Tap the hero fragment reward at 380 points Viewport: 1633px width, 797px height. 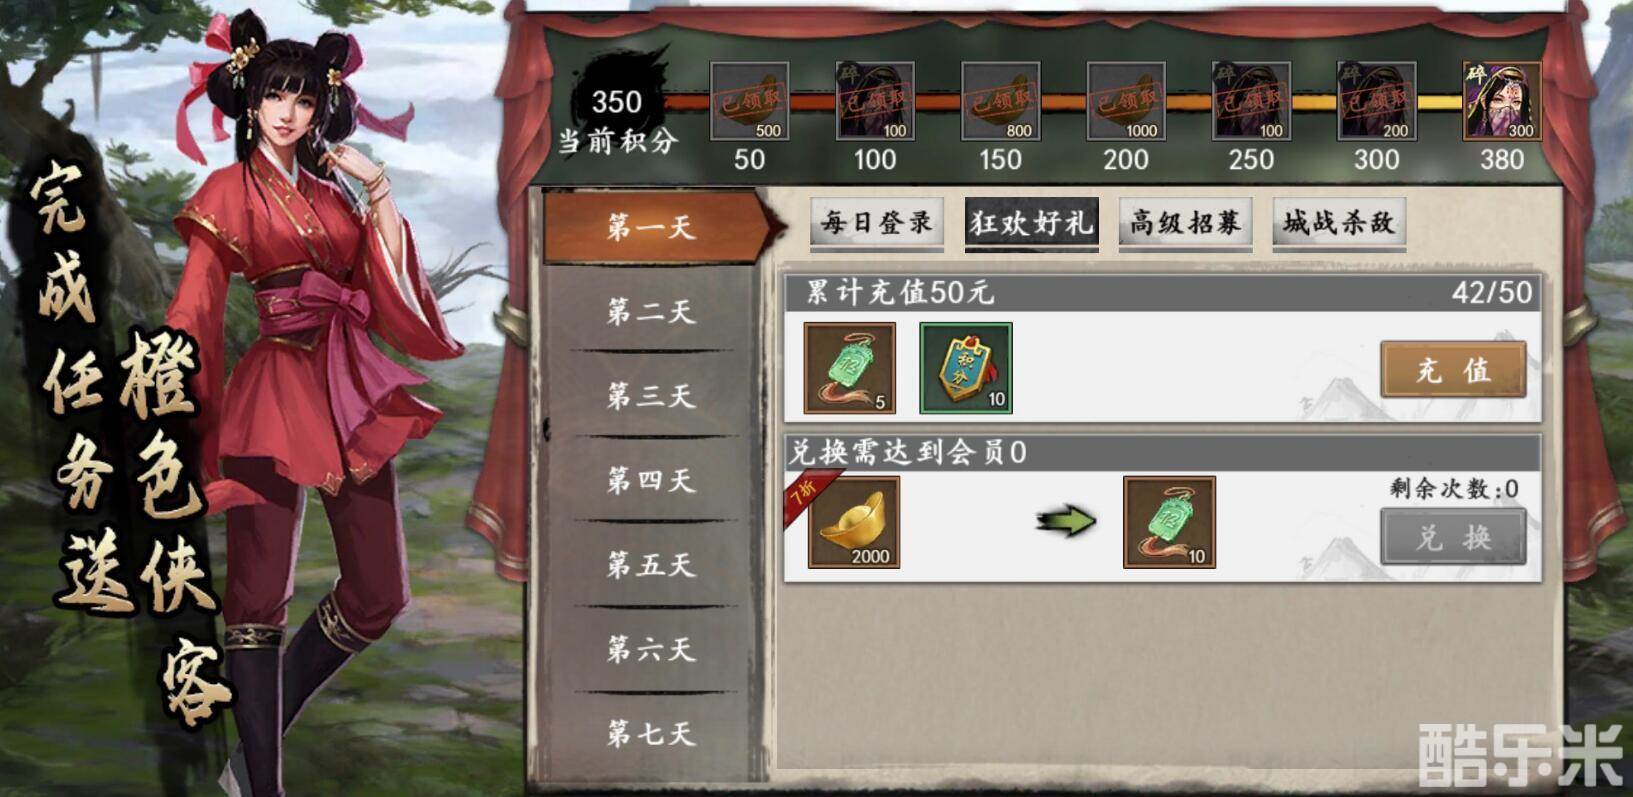1502,101
